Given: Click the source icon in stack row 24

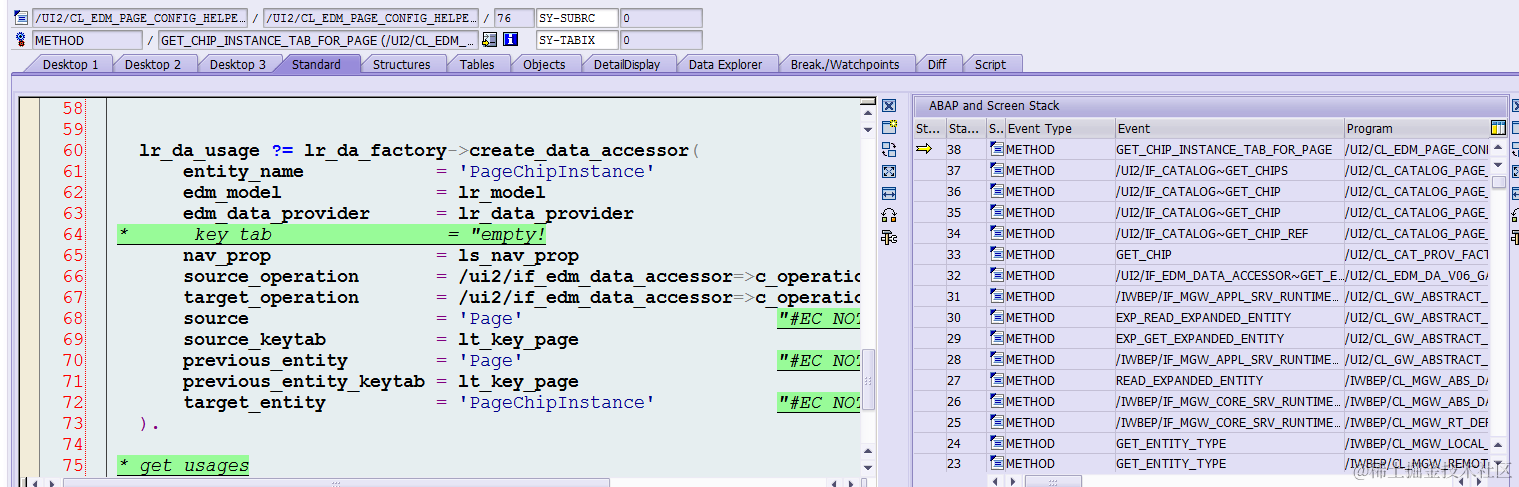Looking at the screenshot, I should (997, 443).
